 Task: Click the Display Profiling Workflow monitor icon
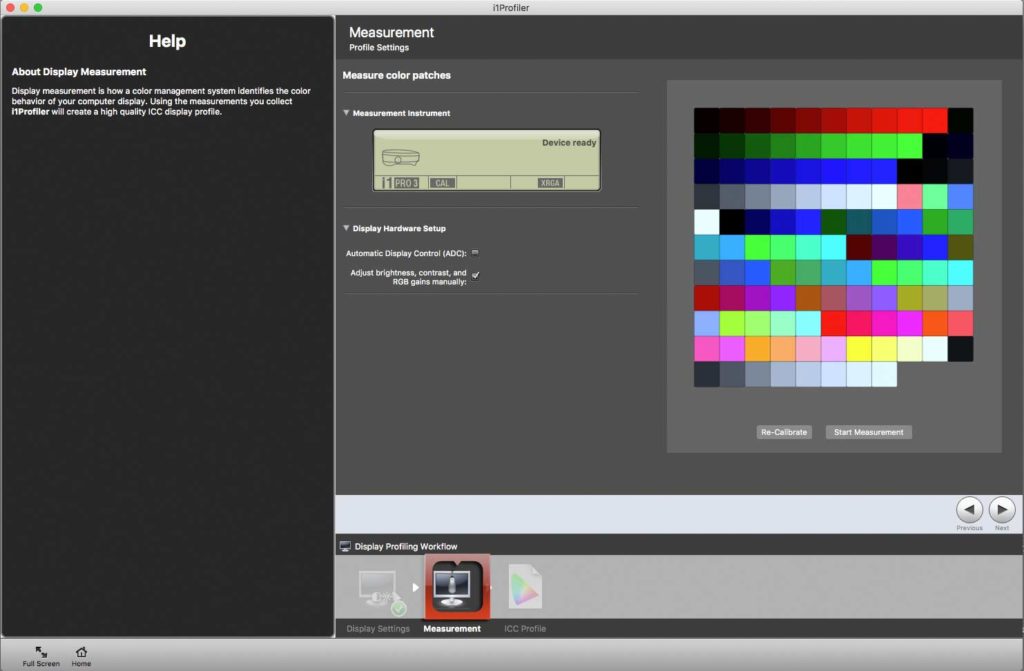coord(345,546)
